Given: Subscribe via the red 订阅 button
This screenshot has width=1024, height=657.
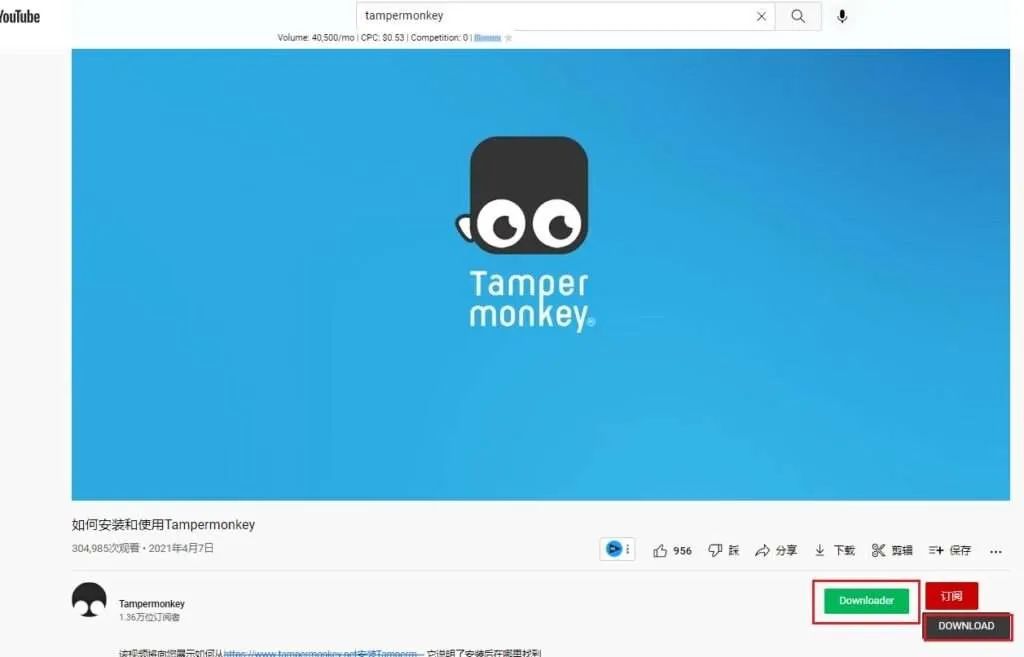Looking at the screenshot, I should click(x=951, y=595).
